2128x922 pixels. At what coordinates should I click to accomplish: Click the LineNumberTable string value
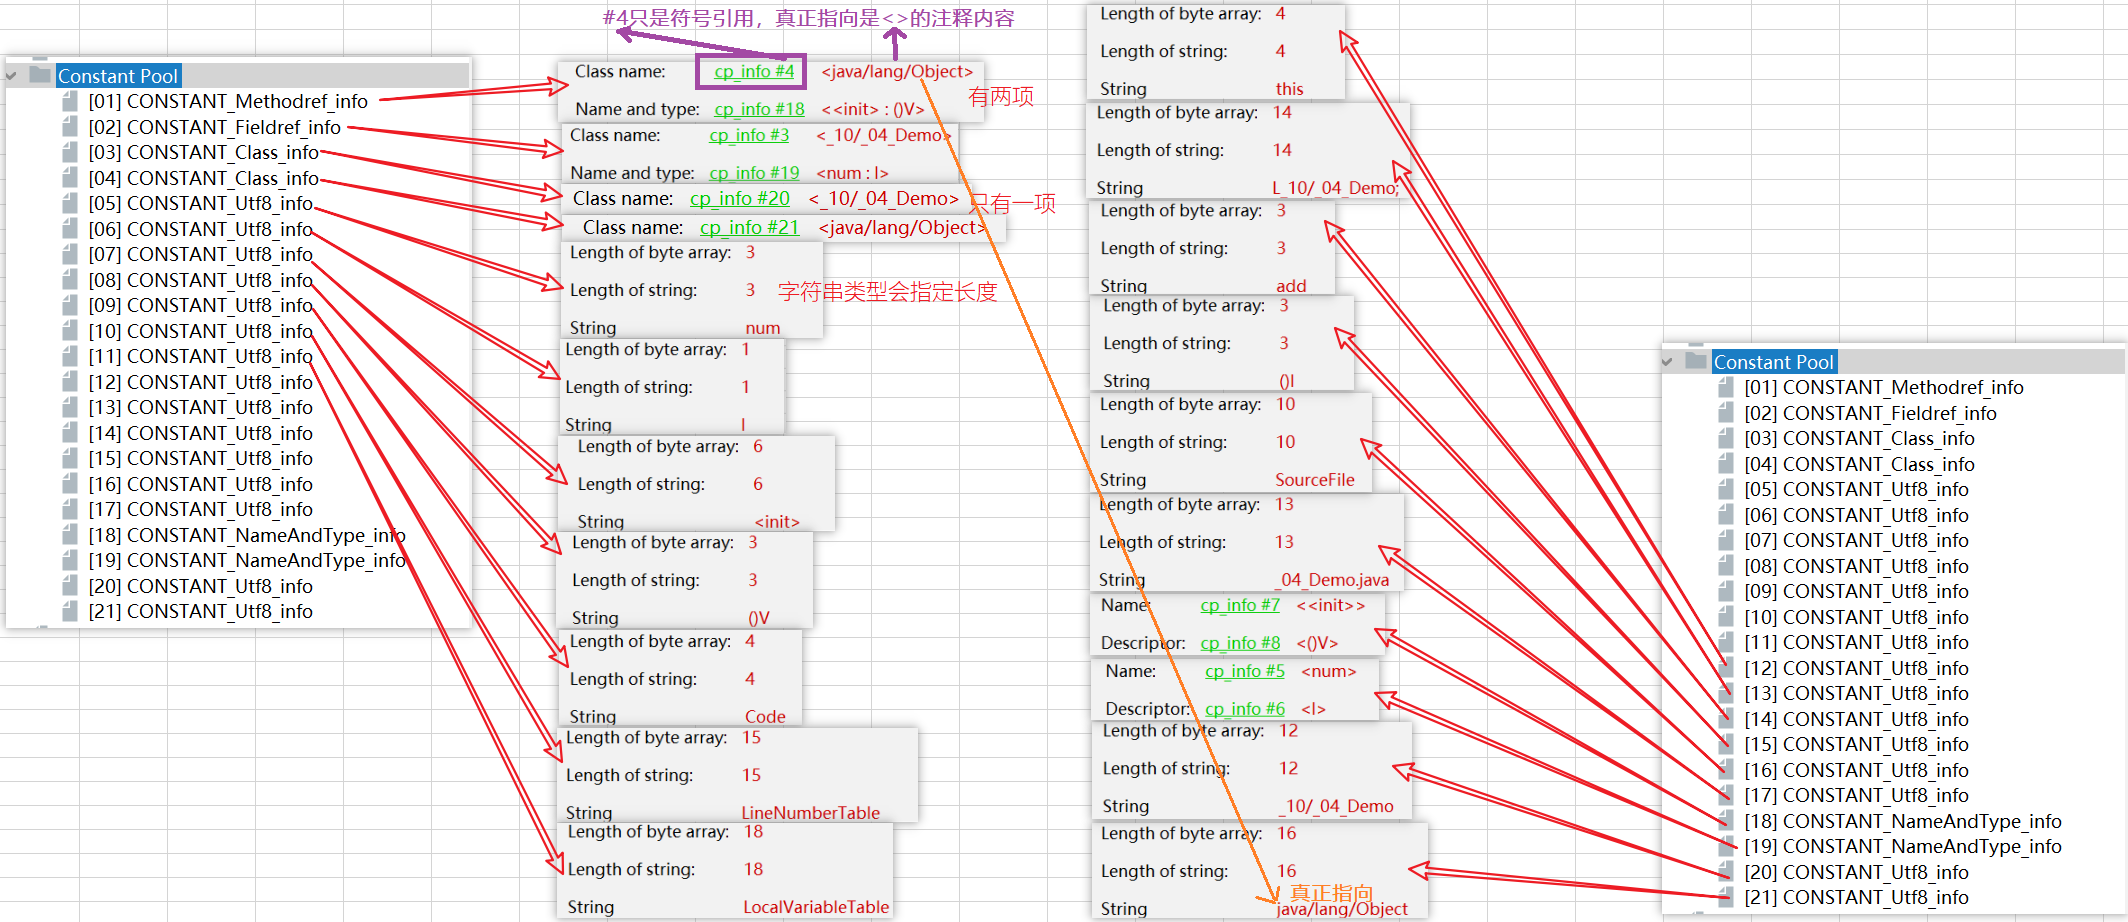(811, 813)
